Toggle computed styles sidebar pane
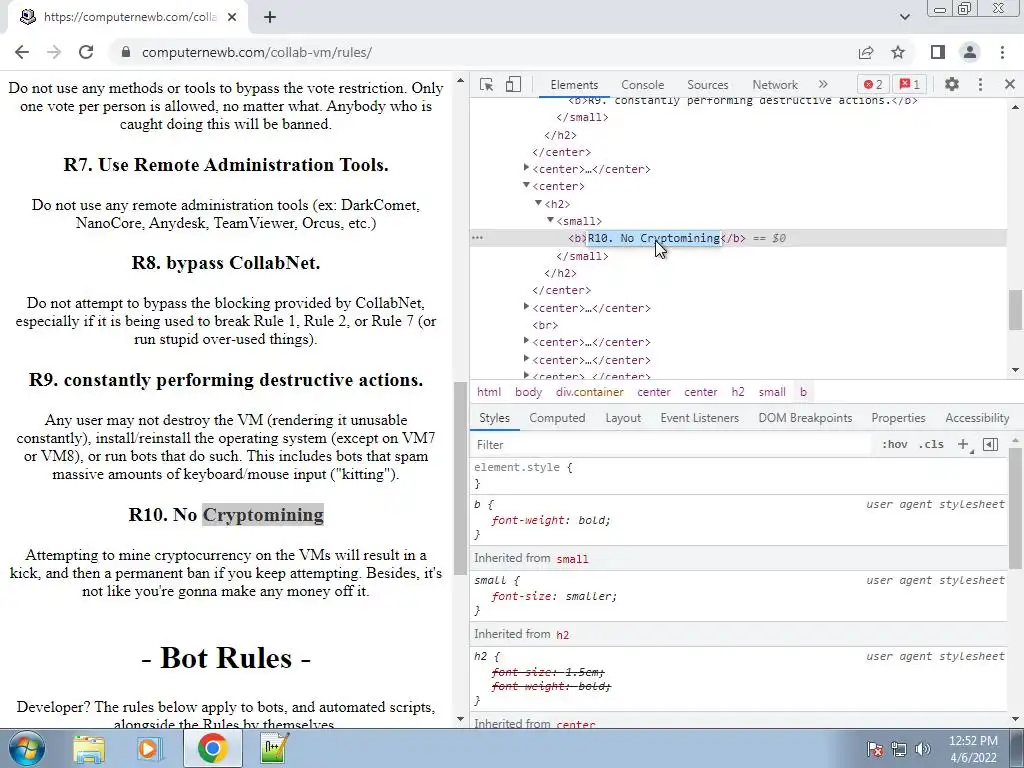Viewport: 1024px width, 768px height. (991, 445)
